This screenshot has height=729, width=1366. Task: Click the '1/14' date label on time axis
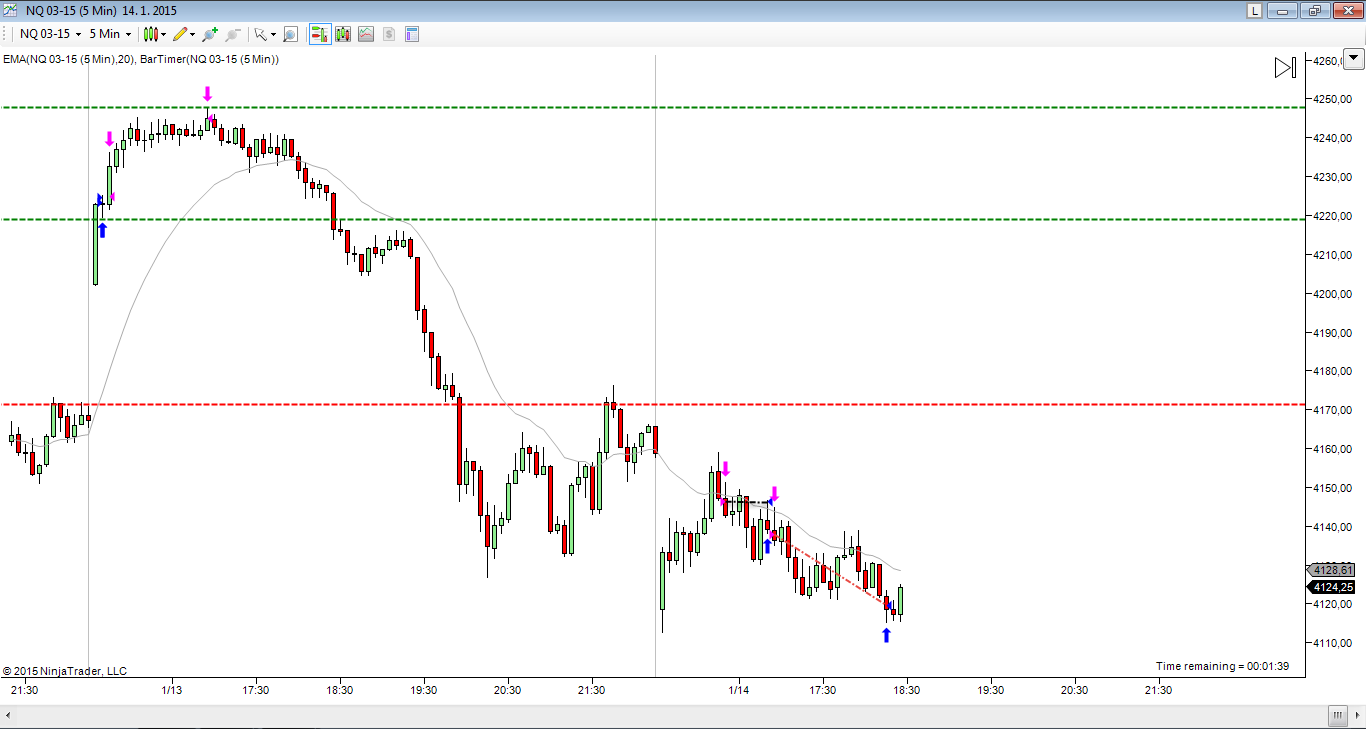pos(739,690)
